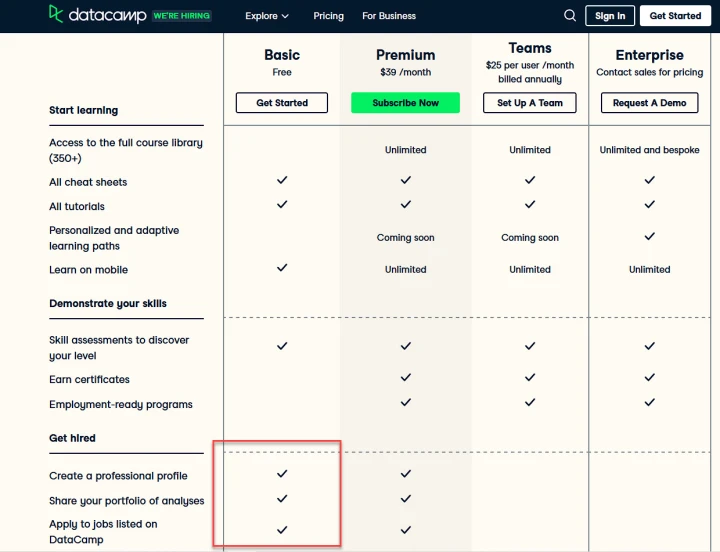
Task: Click the $39 /month price text
Action: click(x=405, y=72)
